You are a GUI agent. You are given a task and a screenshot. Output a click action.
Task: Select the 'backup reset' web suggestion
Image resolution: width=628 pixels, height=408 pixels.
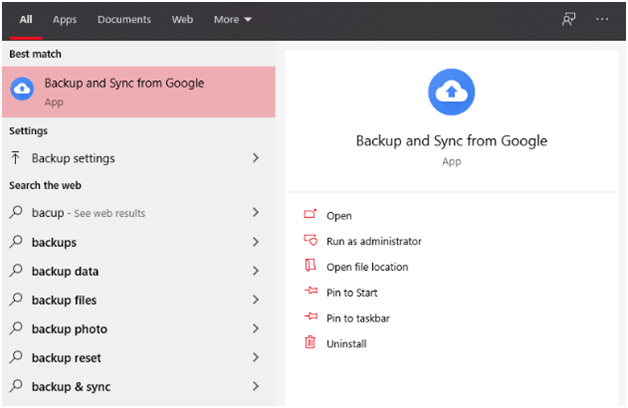tap(139, 358)
